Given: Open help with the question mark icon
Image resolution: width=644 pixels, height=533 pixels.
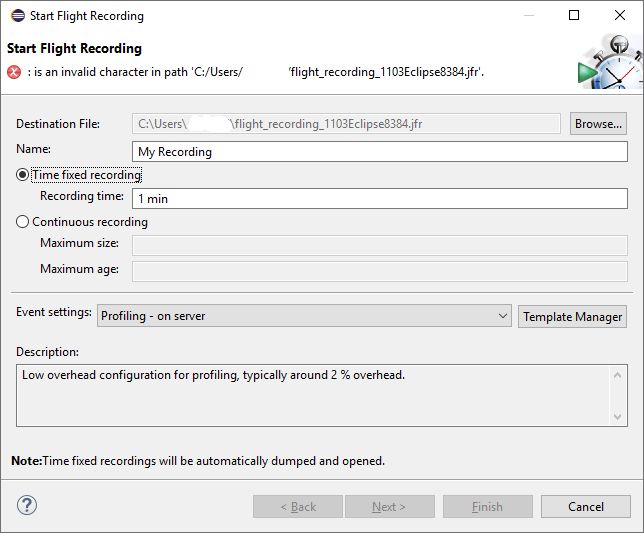Looking at the screenshot, I should pos(27,505).
